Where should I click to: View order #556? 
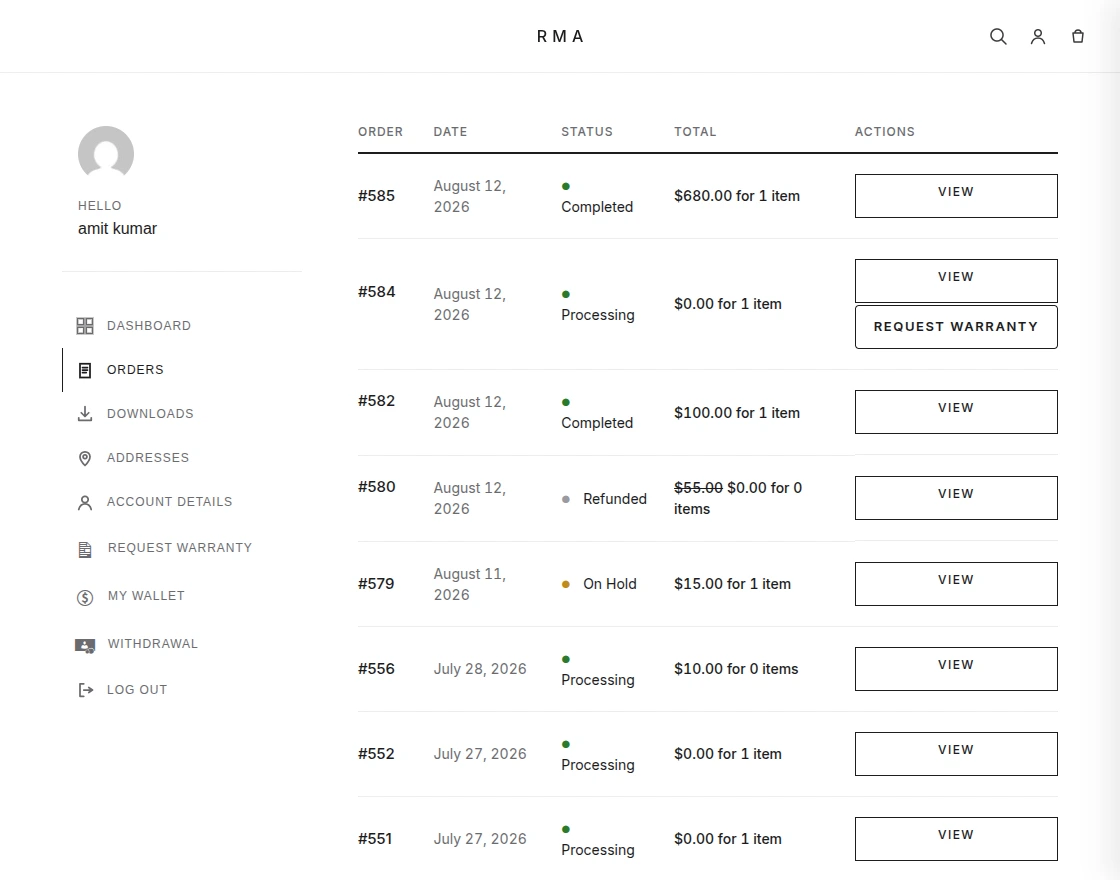tap(956, 669)
